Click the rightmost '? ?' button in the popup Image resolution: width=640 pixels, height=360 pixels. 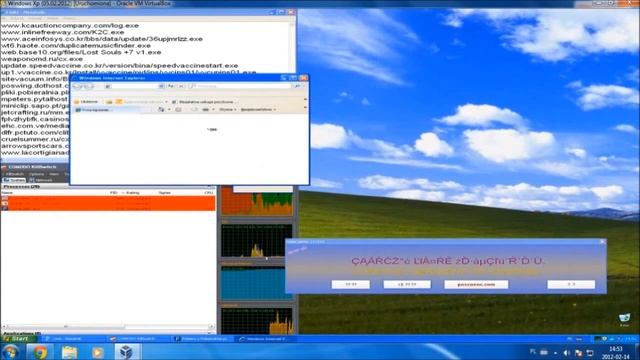pyautogui.click(x=571, y=284)
